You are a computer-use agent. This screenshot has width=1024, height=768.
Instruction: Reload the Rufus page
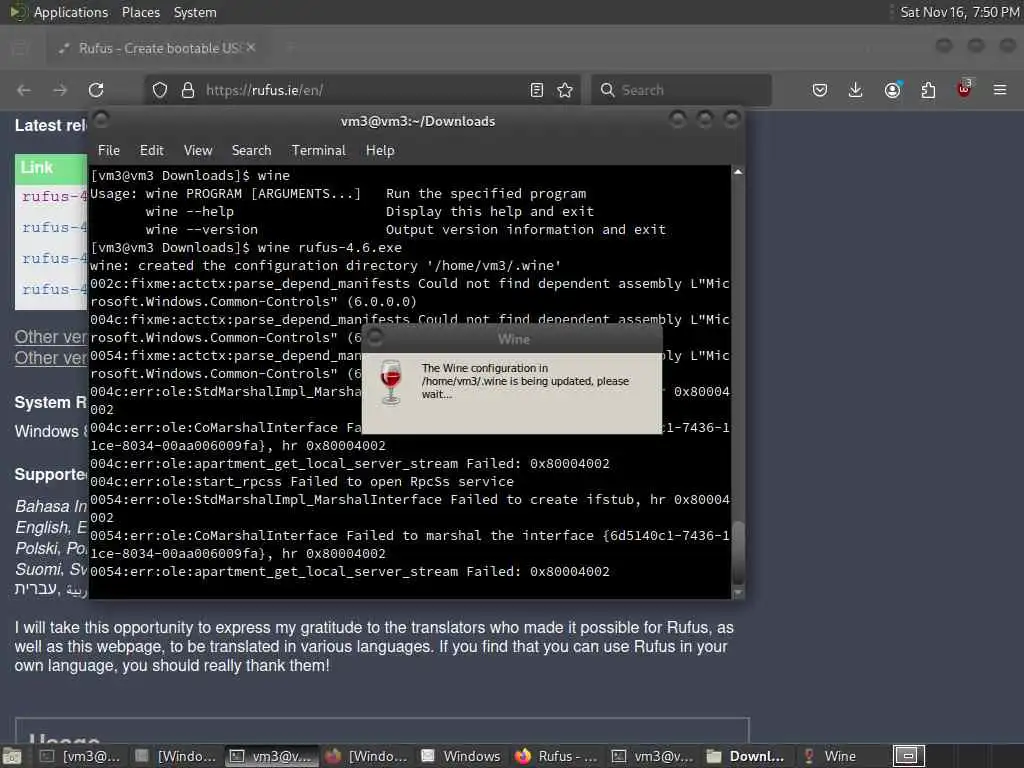96,90
